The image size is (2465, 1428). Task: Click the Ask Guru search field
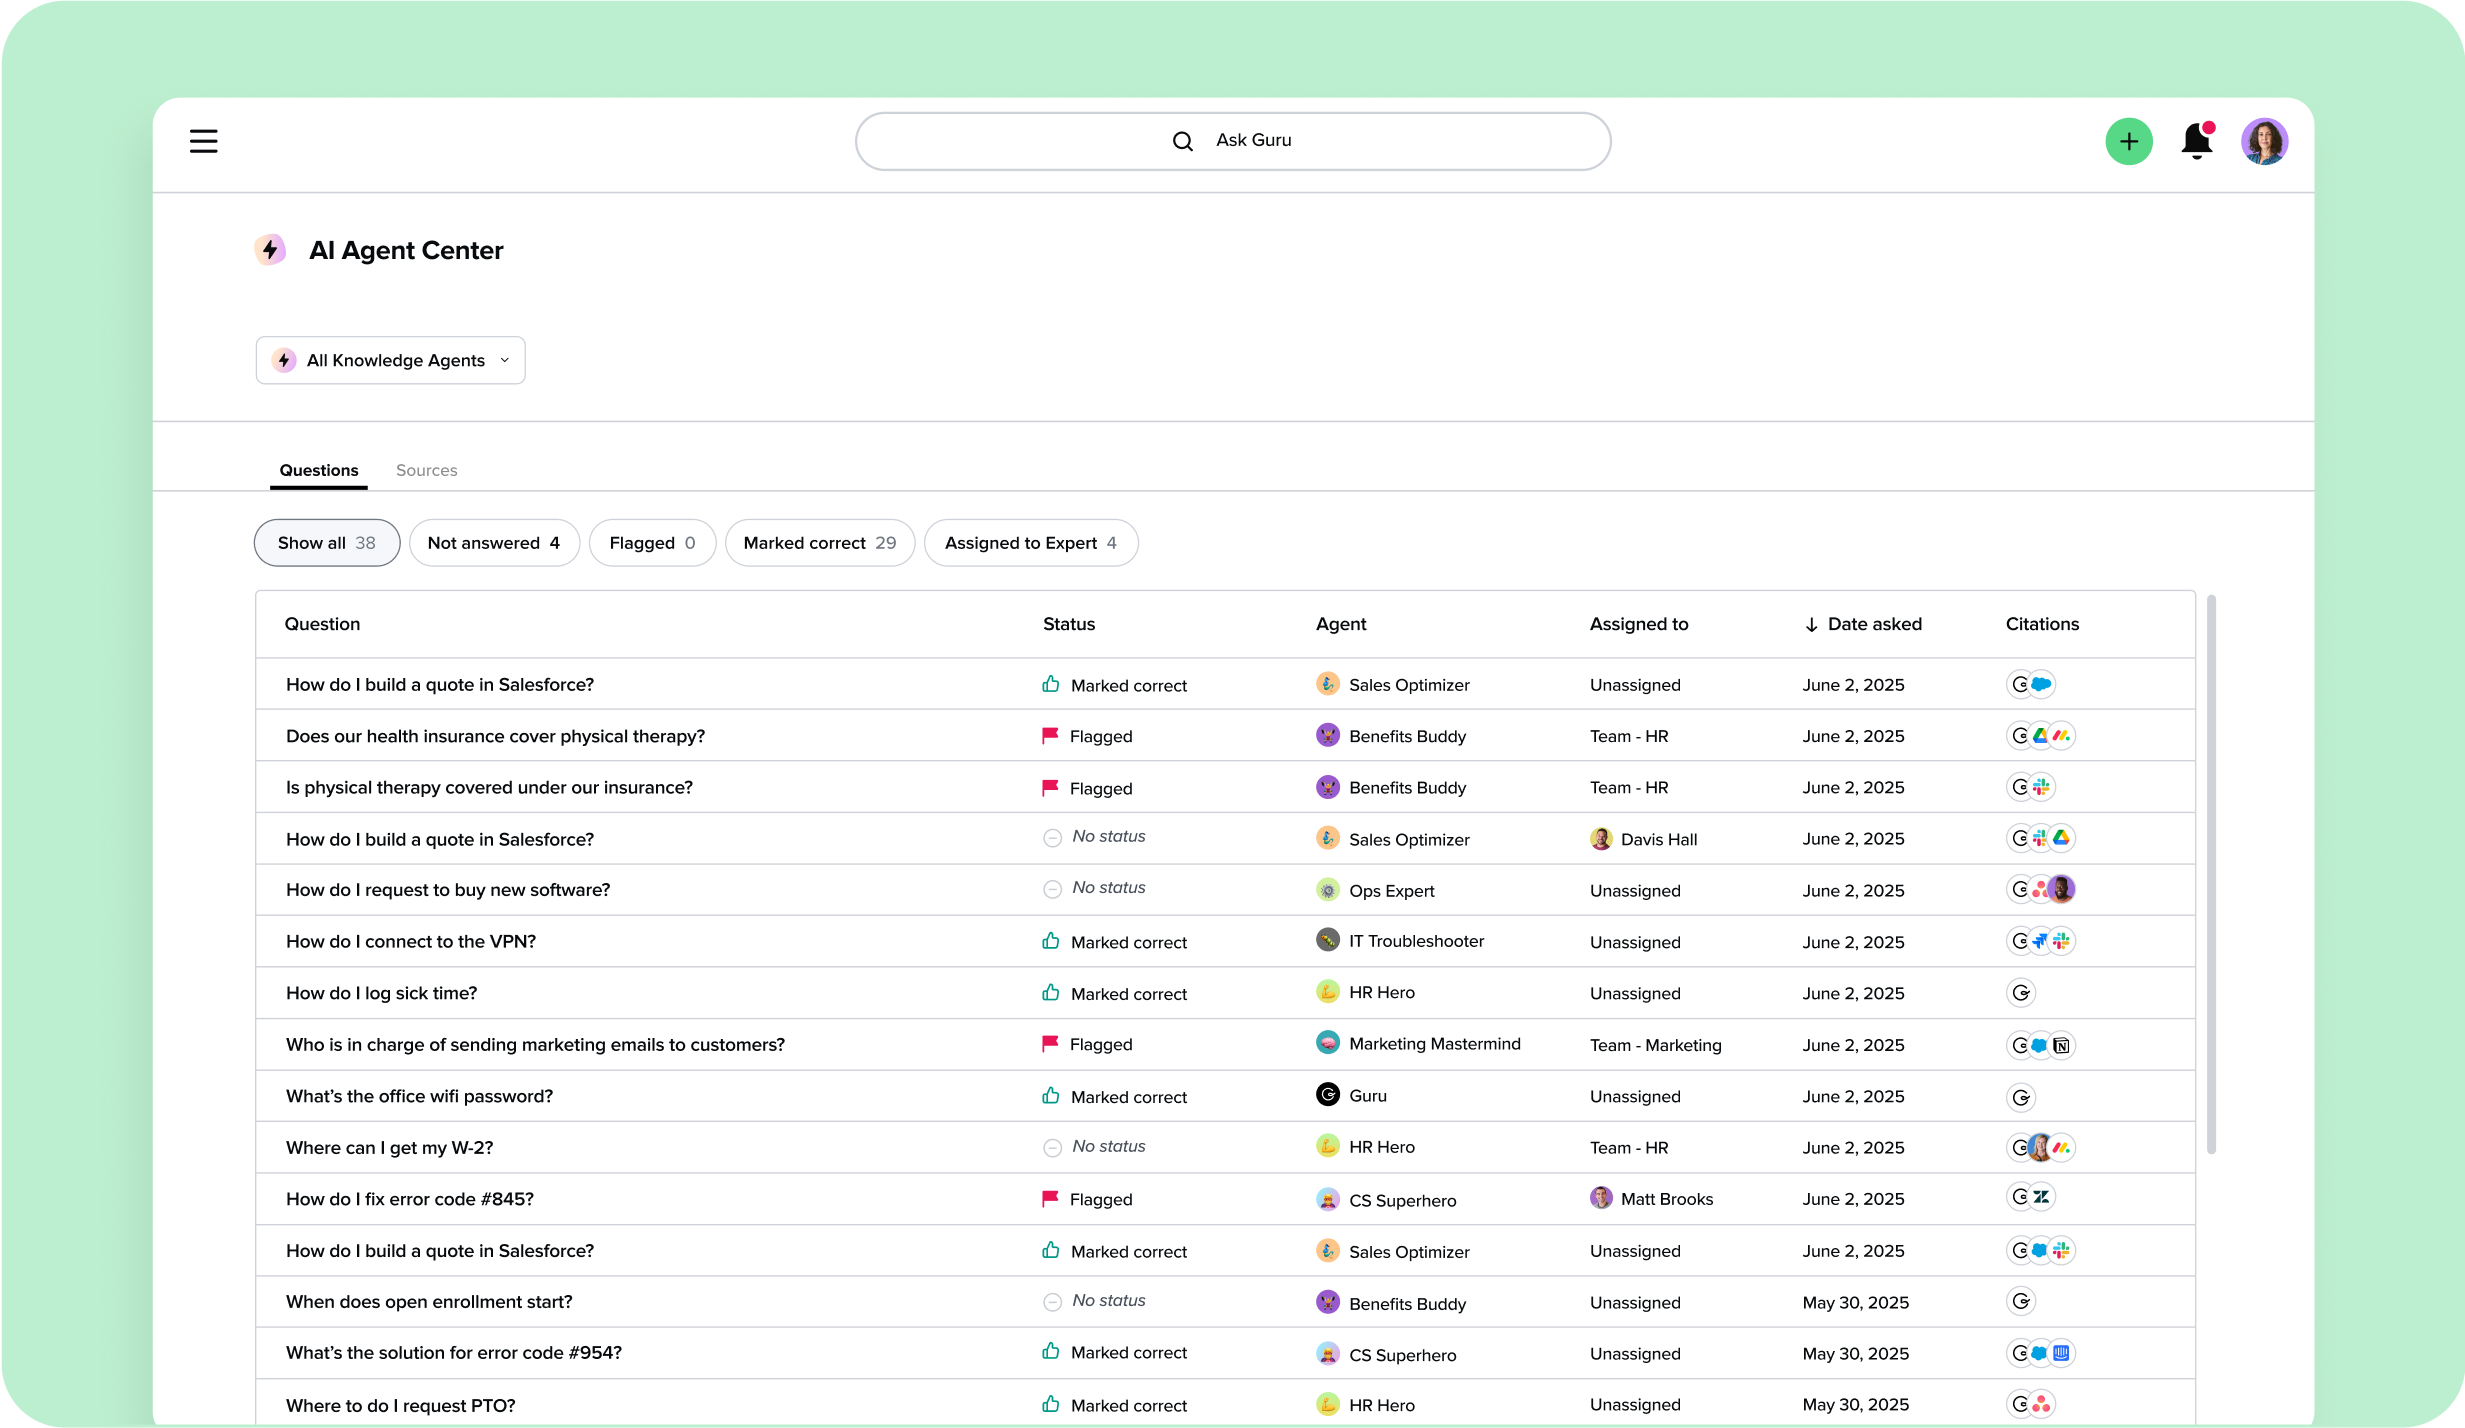pos(1232,141)
